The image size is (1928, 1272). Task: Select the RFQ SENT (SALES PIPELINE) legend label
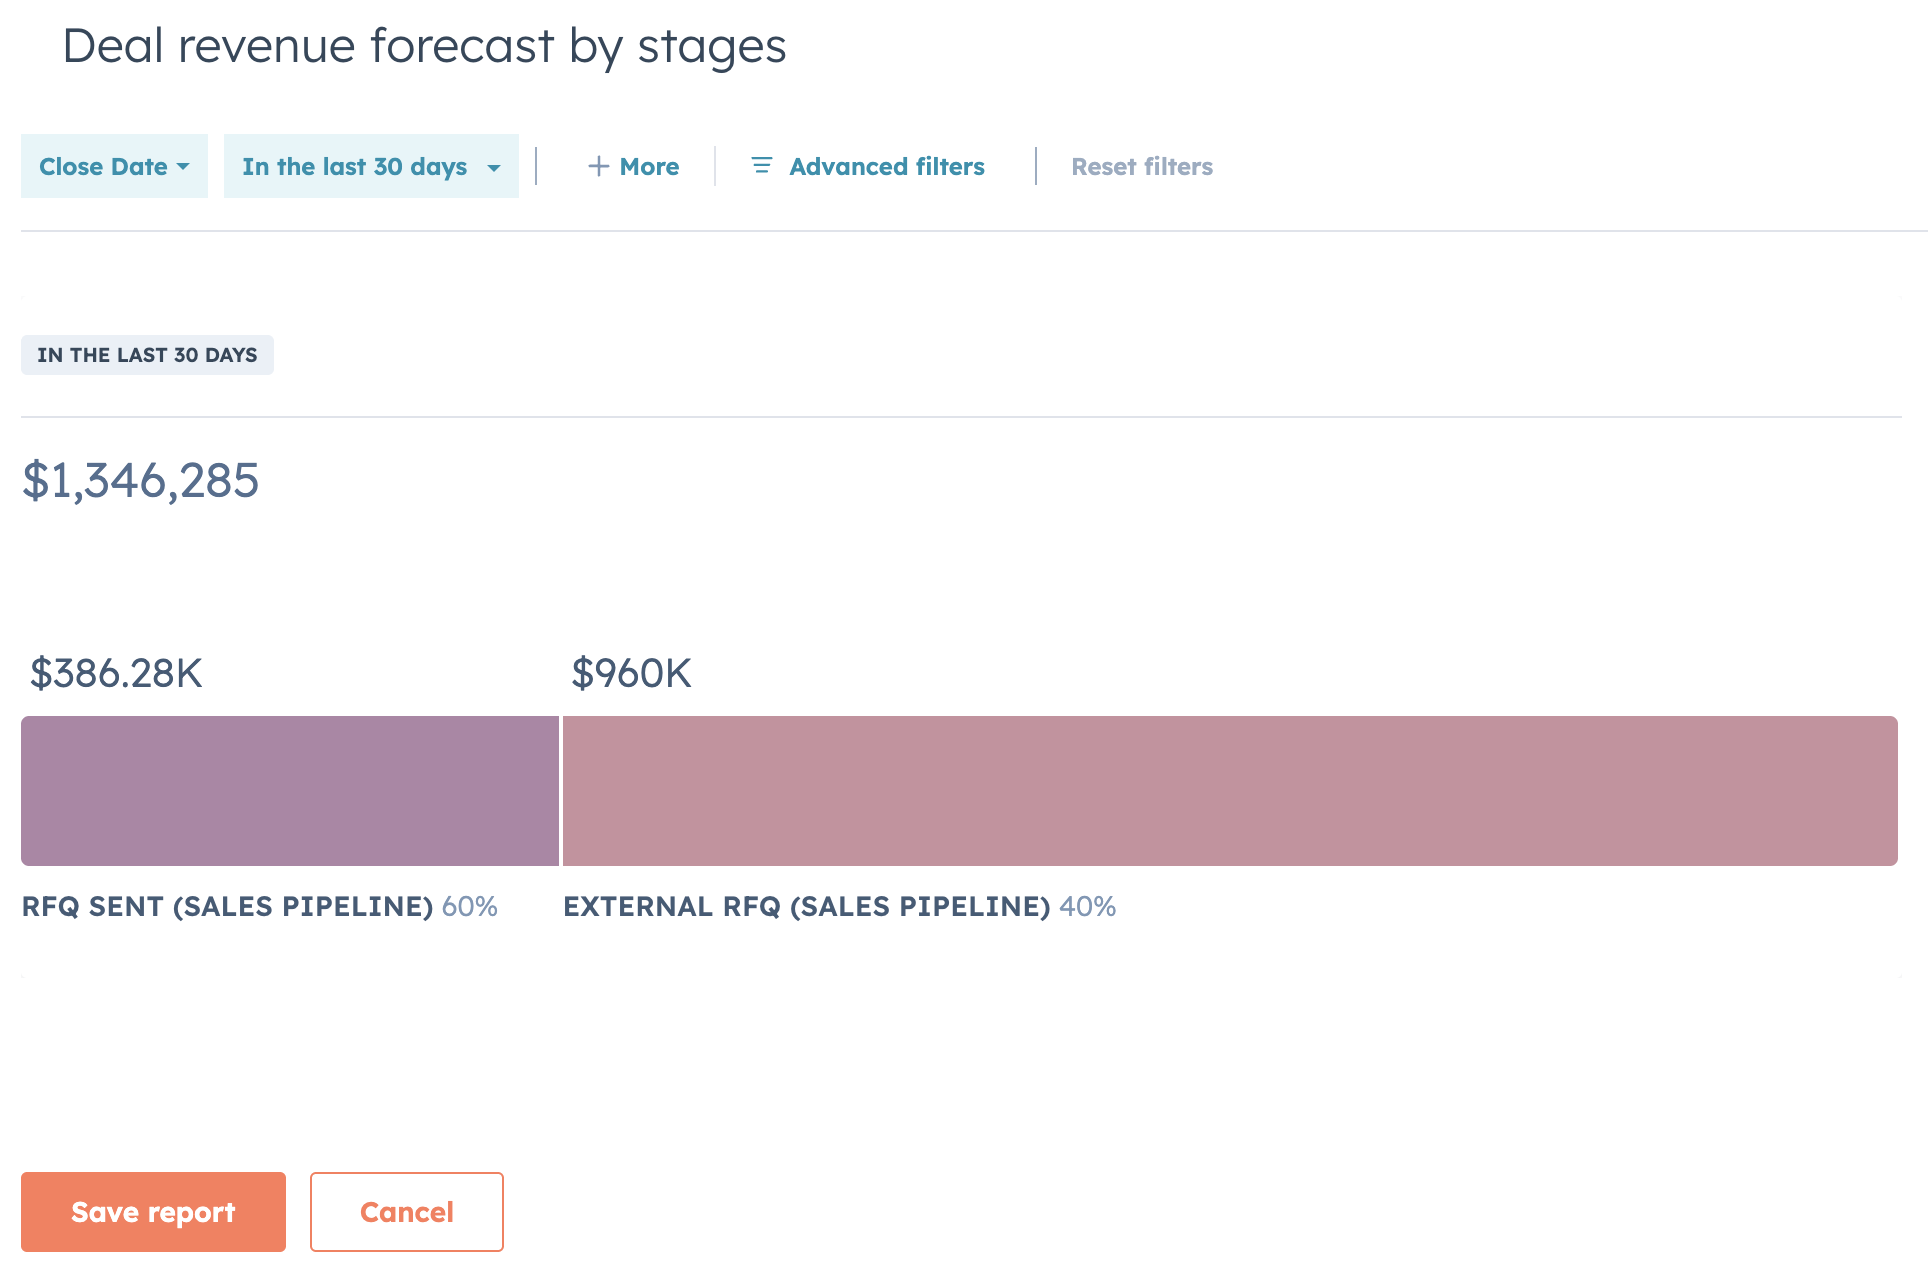(x=227, y=907)
